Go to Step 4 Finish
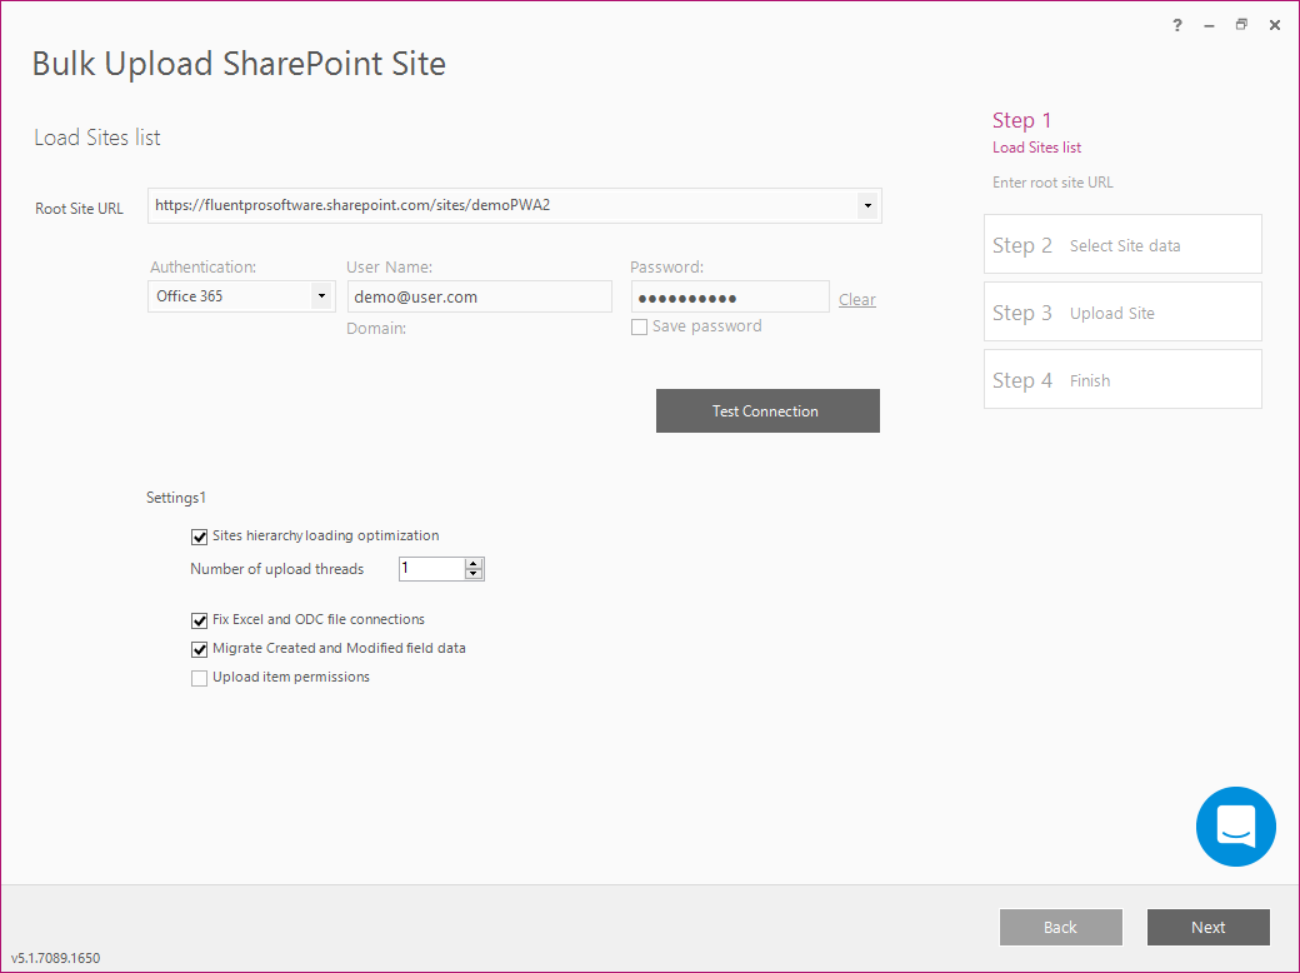The width and height of the screenshot is (1300, 973). (1123, 379)
